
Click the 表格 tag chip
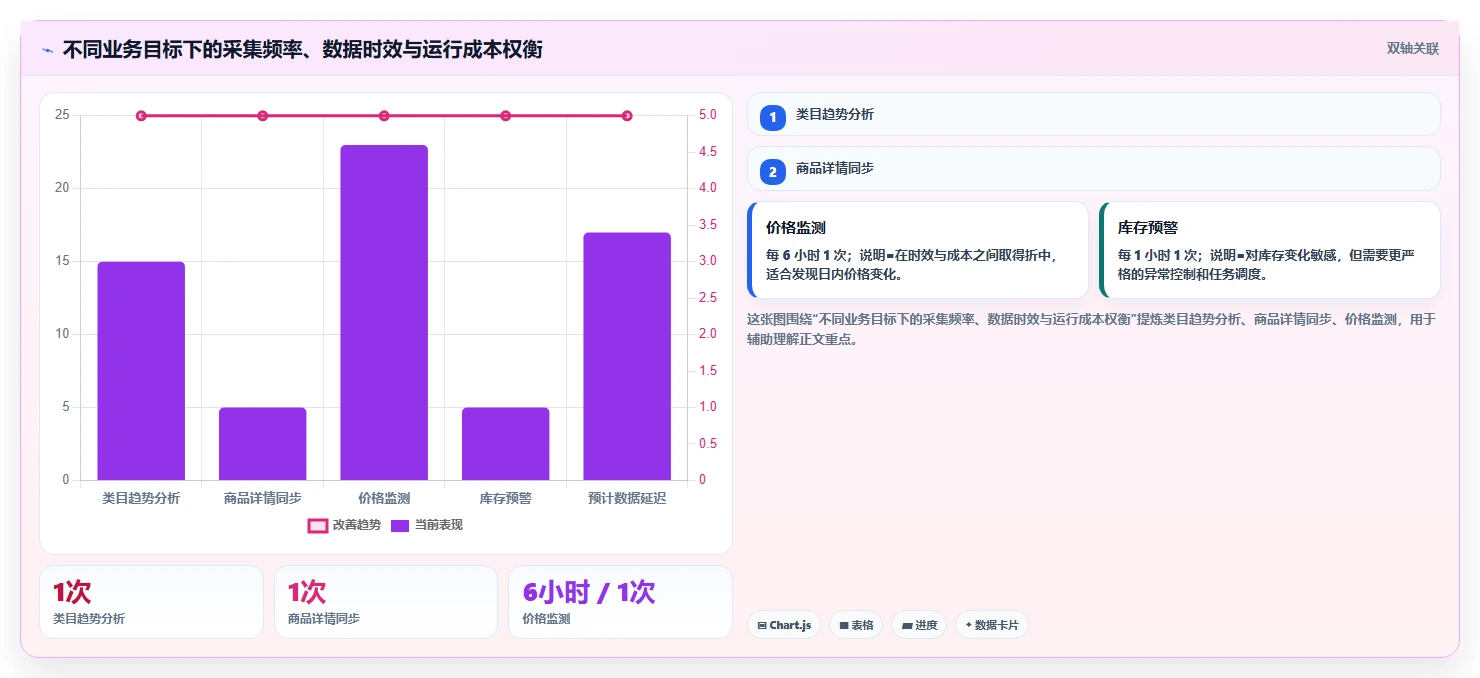[x=856, y=625]
